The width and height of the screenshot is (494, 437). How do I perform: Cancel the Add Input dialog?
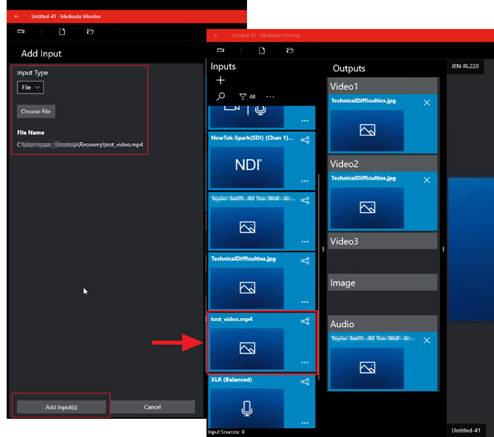coord(153,407)
